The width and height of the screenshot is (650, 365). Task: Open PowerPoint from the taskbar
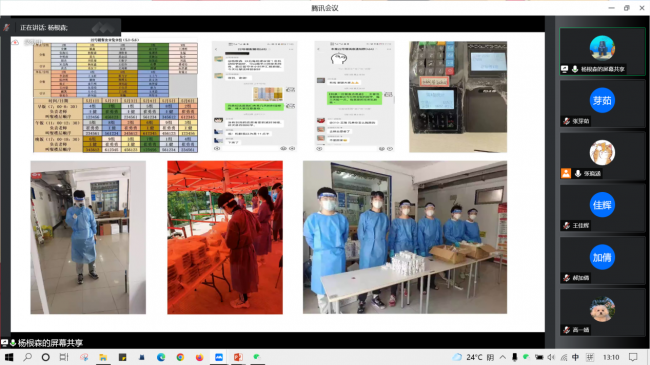(x=238, y=357)
